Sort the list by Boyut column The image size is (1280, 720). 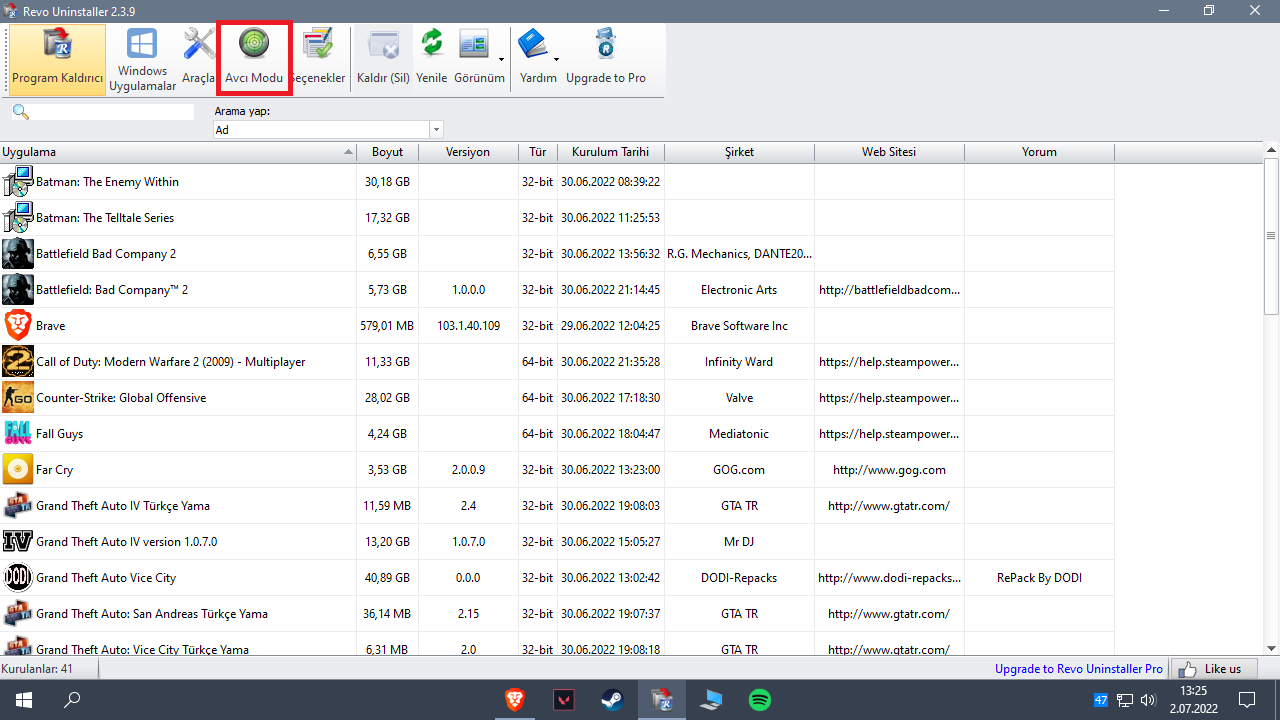[x=387, y=152]
